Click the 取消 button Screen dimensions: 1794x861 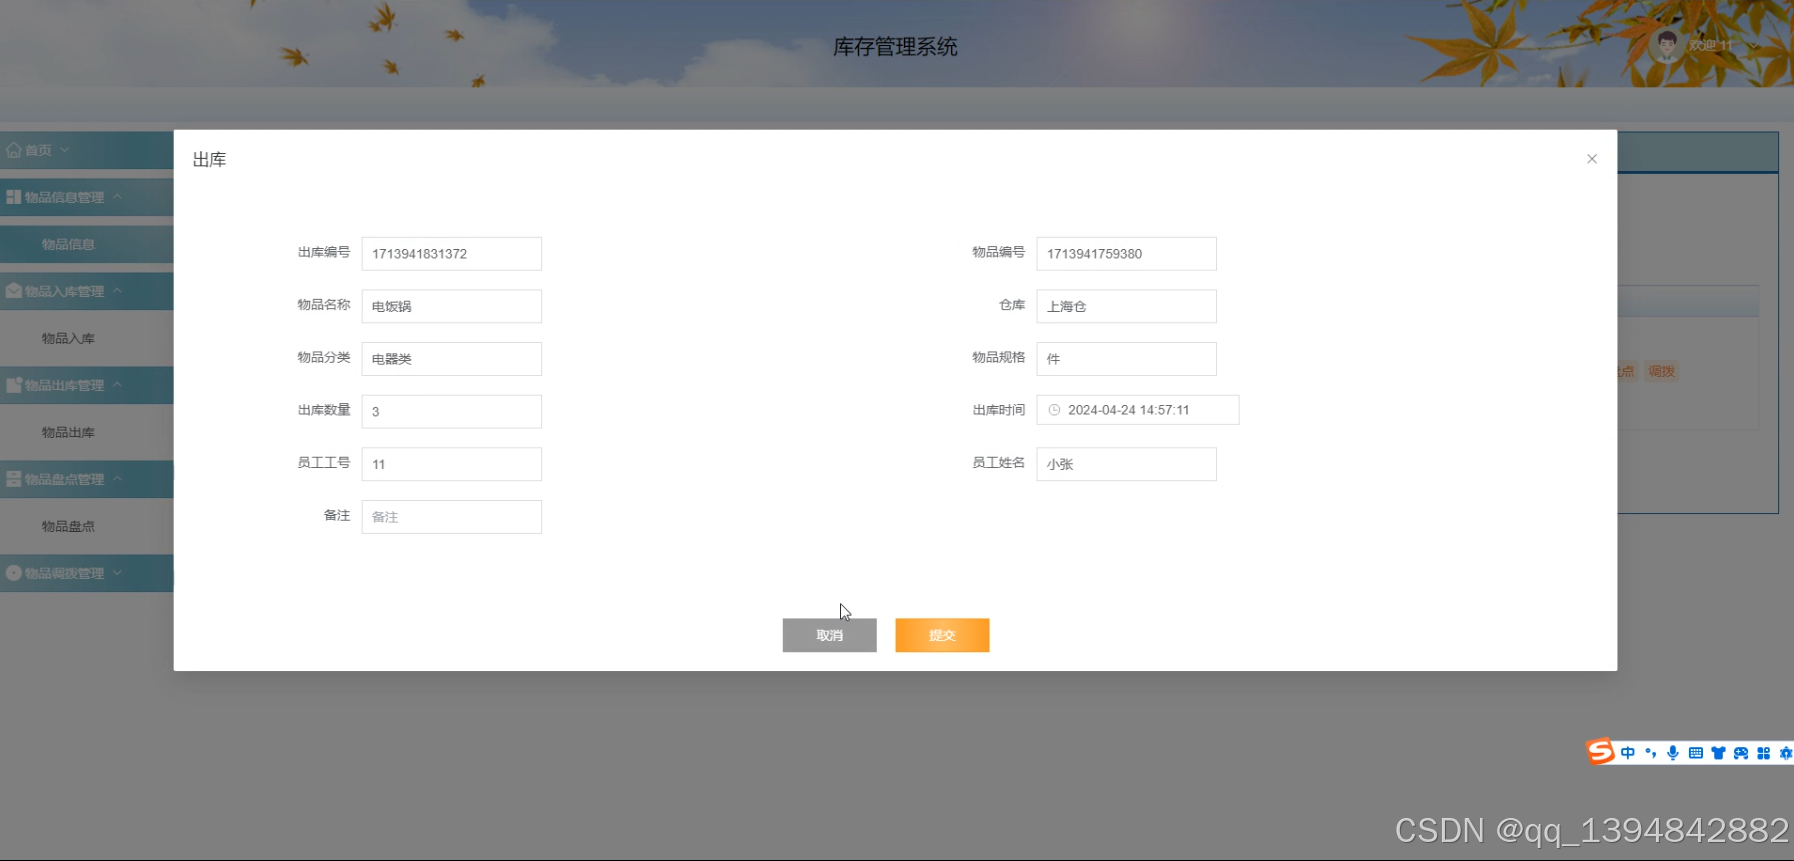829,635
